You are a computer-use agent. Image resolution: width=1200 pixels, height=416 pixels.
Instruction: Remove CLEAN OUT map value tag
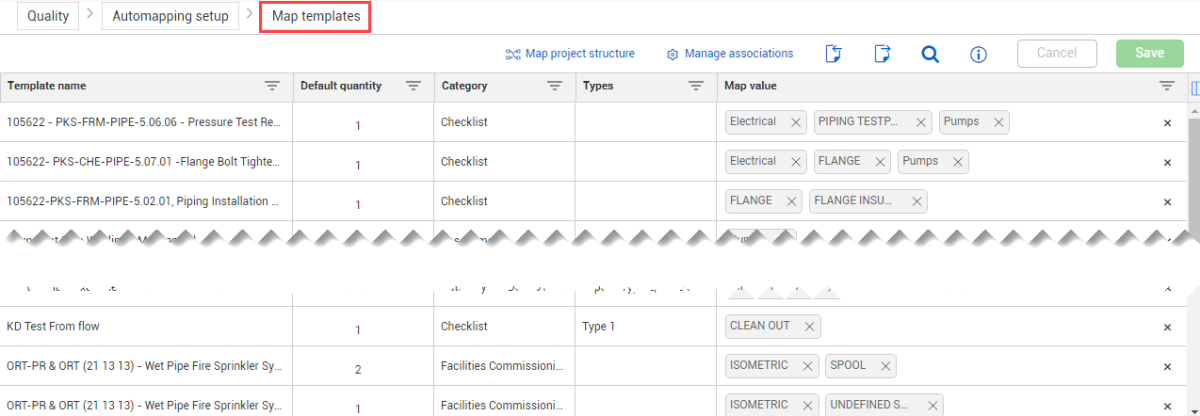(x=809, y=326)
